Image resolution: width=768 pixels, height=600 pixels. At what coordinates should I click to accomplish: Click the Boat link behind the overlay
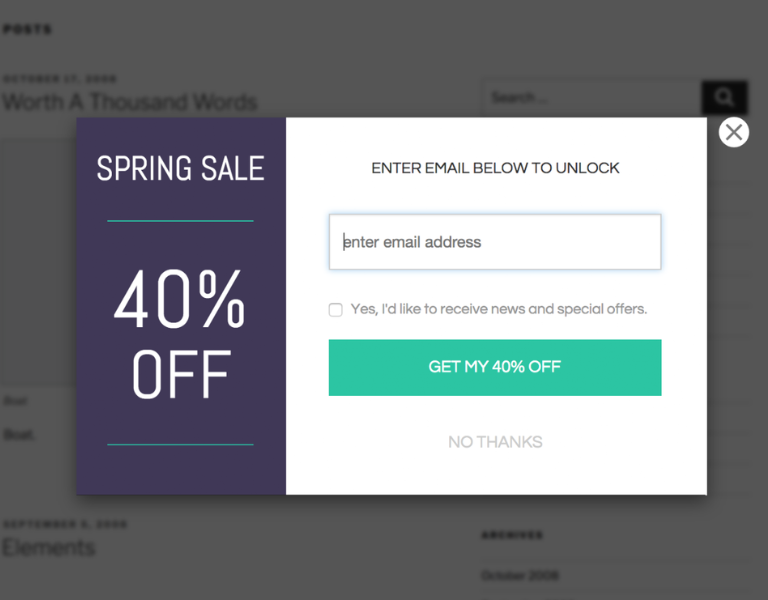[x=19, y=434]
